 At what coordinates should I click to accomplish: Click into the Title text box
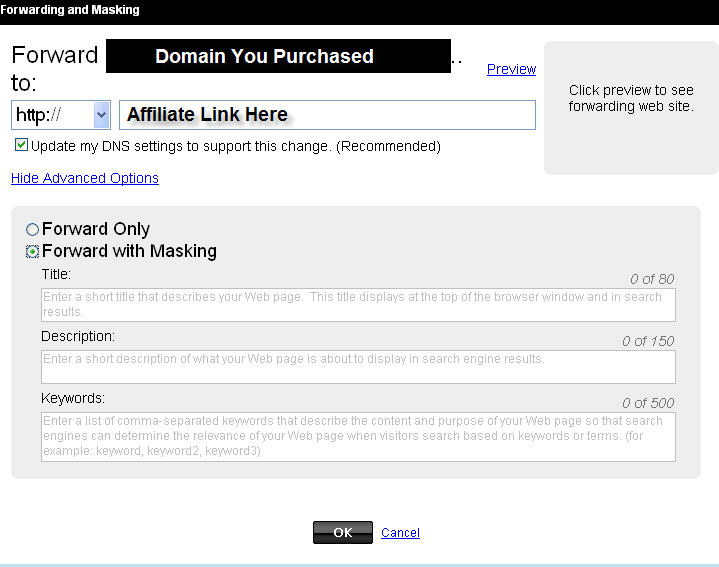358,305
